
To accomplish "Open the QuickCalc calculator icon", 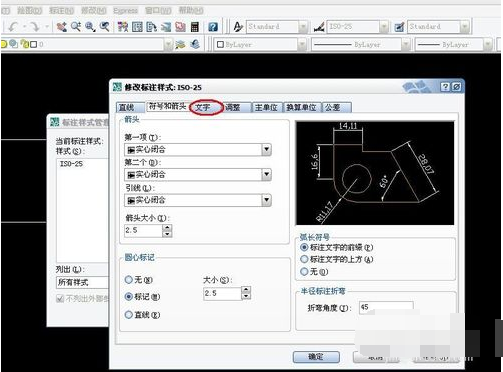I will pos(195,27).
